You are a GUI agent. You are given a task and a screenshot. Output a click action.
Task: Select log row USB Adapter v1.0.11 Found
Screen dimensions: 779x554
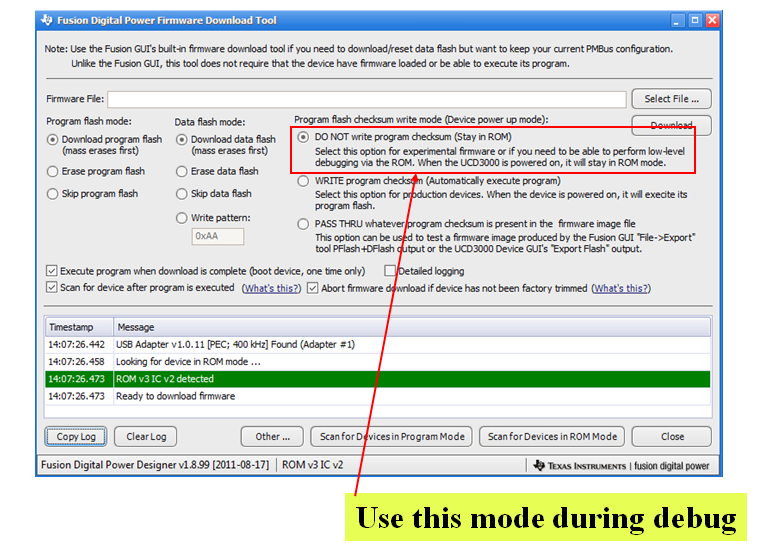point(378,344)
